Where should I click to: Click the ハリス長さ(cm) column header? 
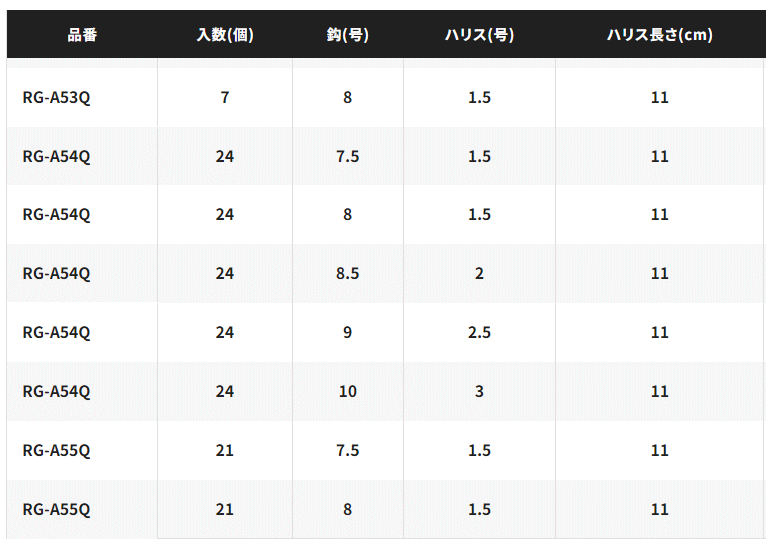click(660, 35)
